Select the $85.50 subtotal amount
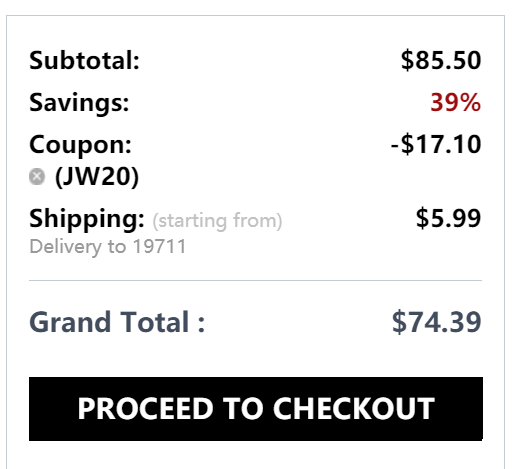Screen dimensions: 517x469 [441, 60]
